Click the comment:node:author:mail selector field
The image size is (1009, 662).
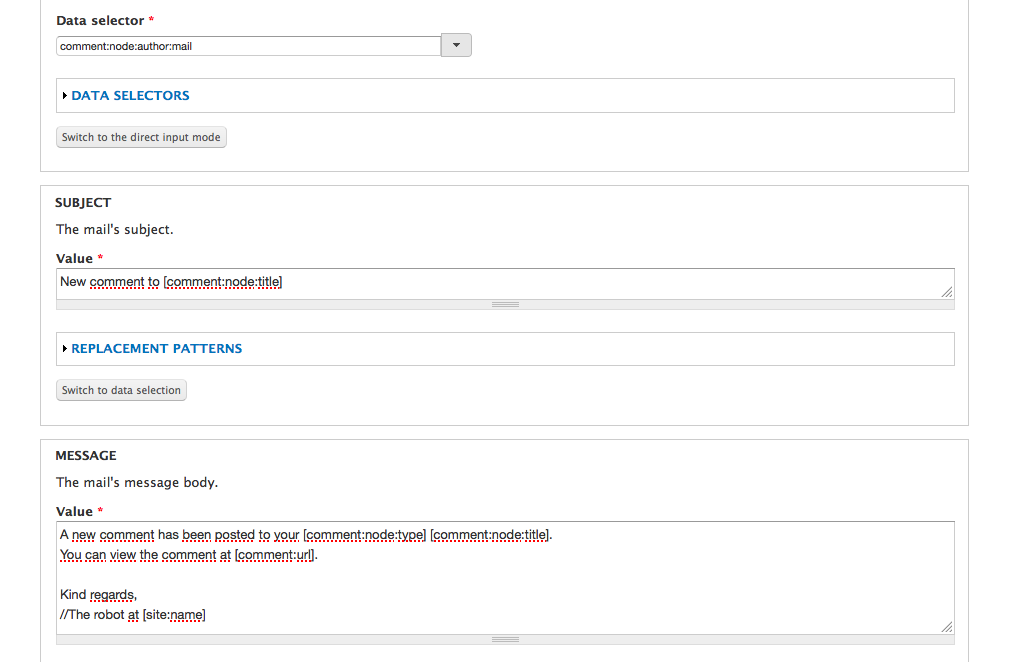pyautogui.click(x=248, y=46)
